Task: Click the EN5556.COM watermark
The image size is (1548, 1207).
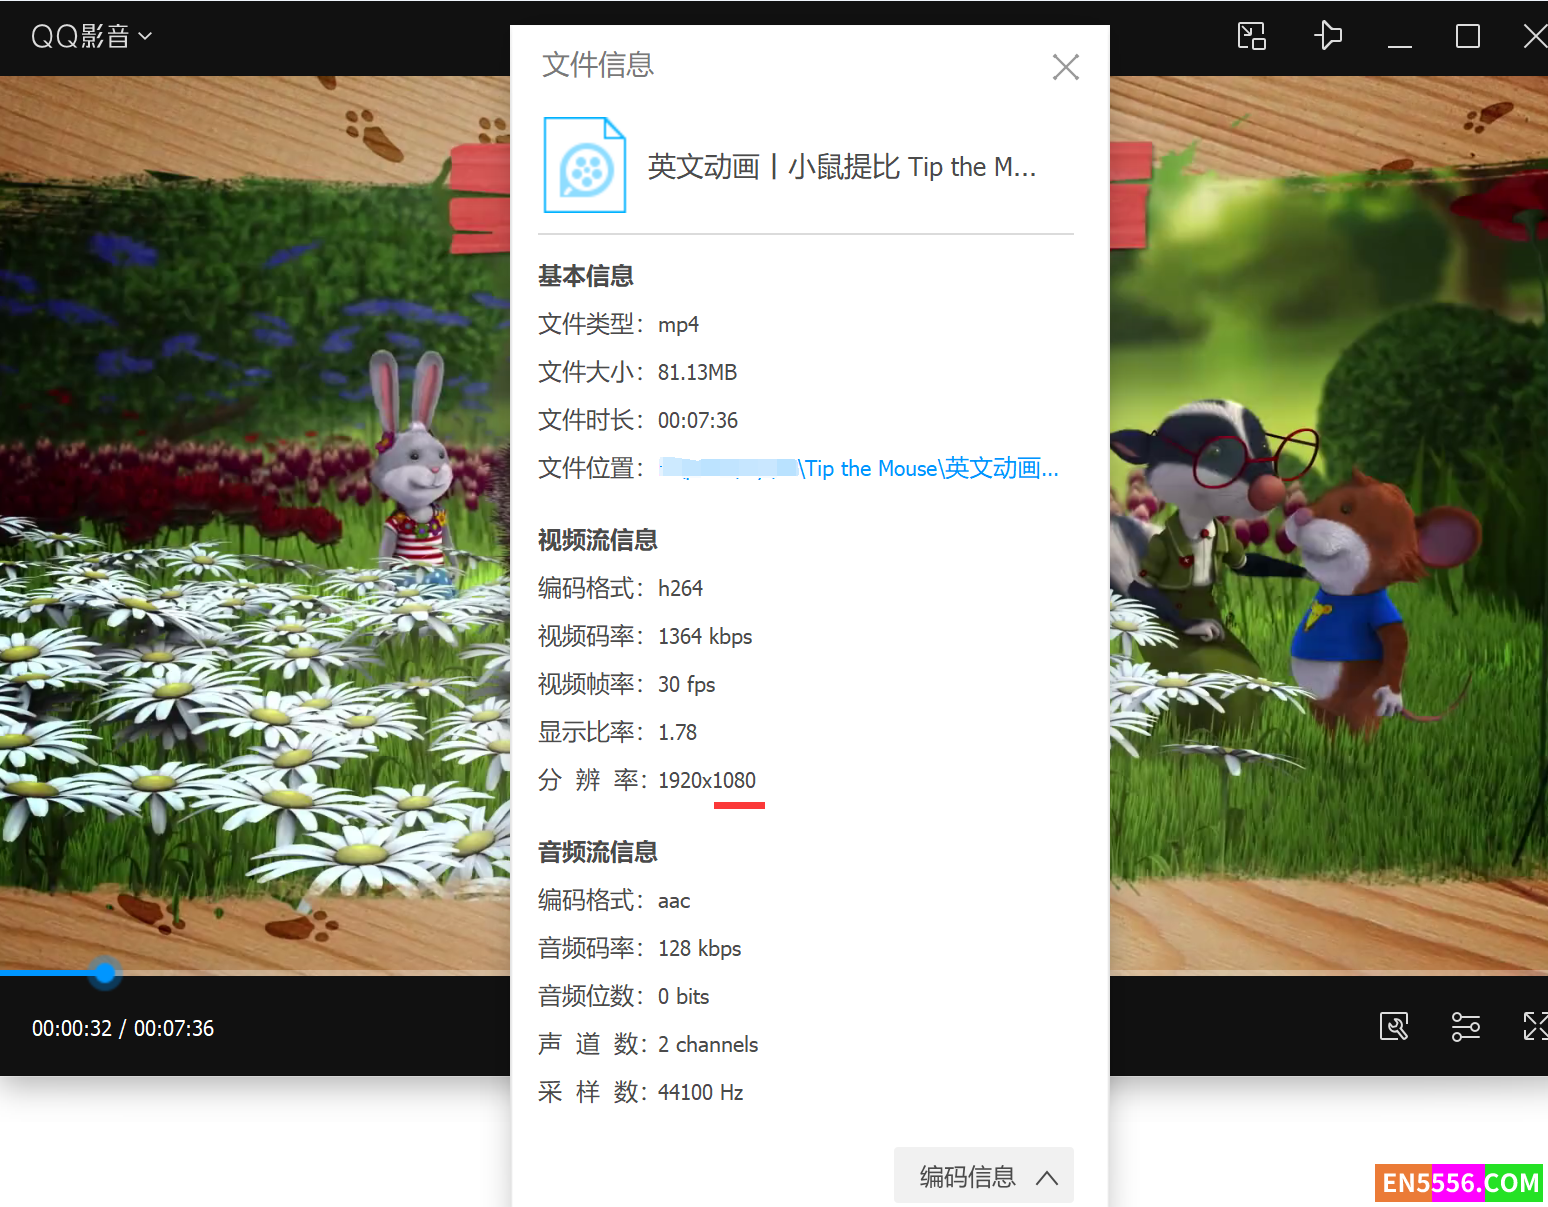Action: pos(1459,1183)
